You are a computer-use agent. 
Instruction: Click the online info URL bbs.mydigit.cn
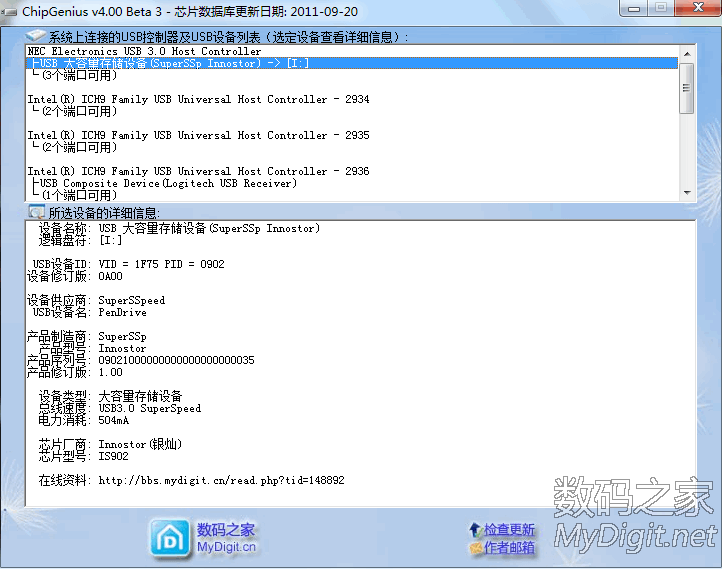pos(221,480)
